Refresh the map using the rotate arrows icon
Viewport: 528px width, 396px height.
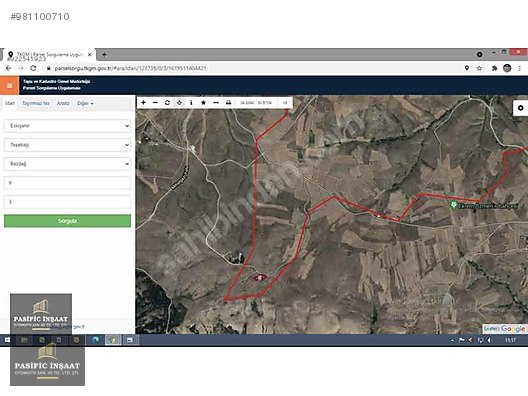click(167, 102)
